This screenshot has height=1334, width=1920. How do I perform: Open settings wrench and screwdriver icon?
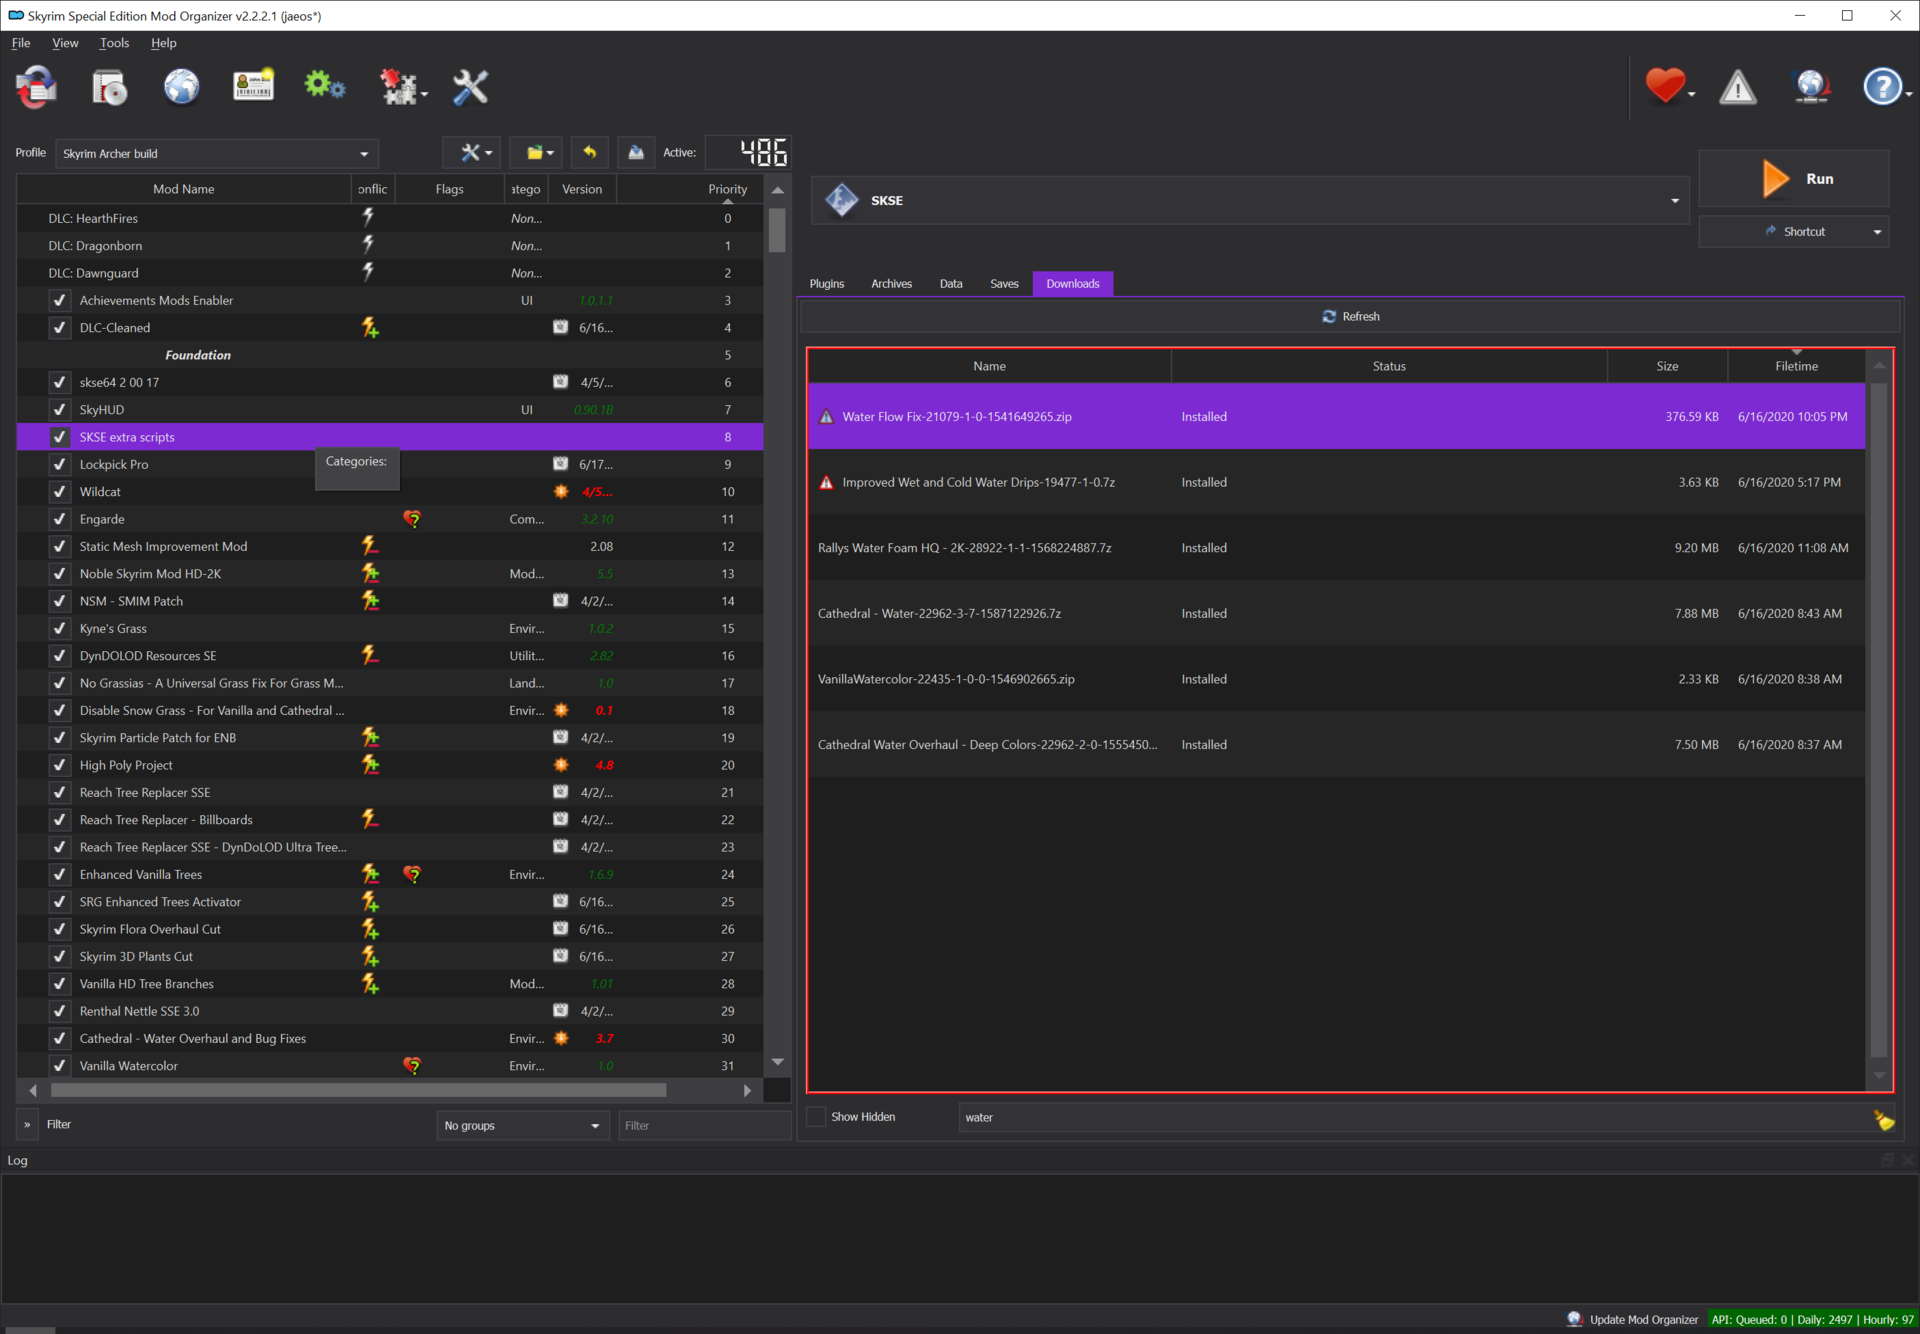[x=470, y=87]
